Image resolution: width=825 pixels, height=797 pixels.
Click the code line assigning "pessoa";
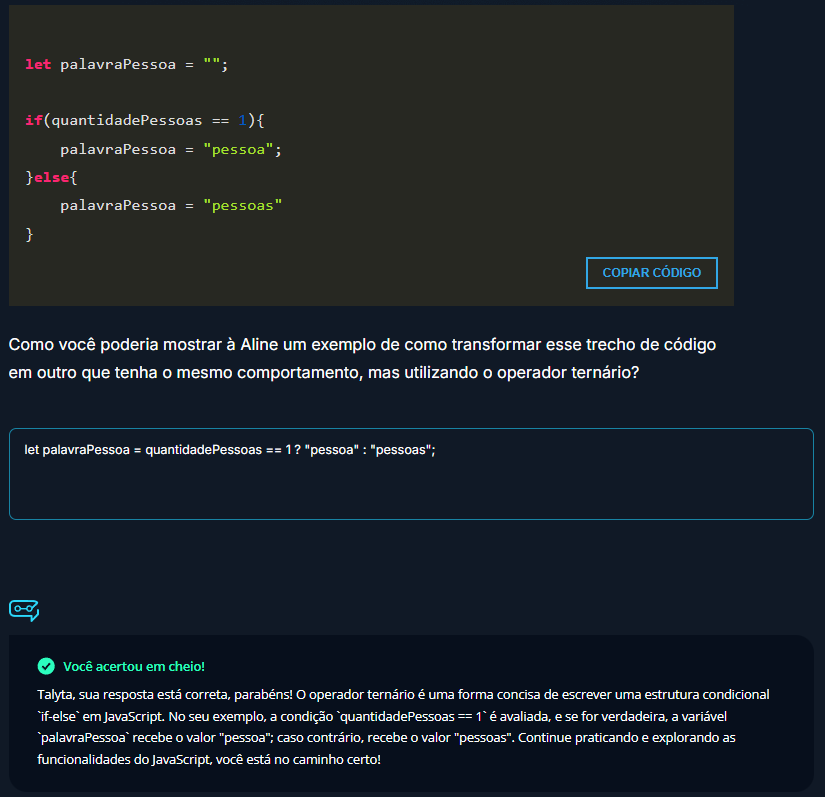click(x=171, y=150)
